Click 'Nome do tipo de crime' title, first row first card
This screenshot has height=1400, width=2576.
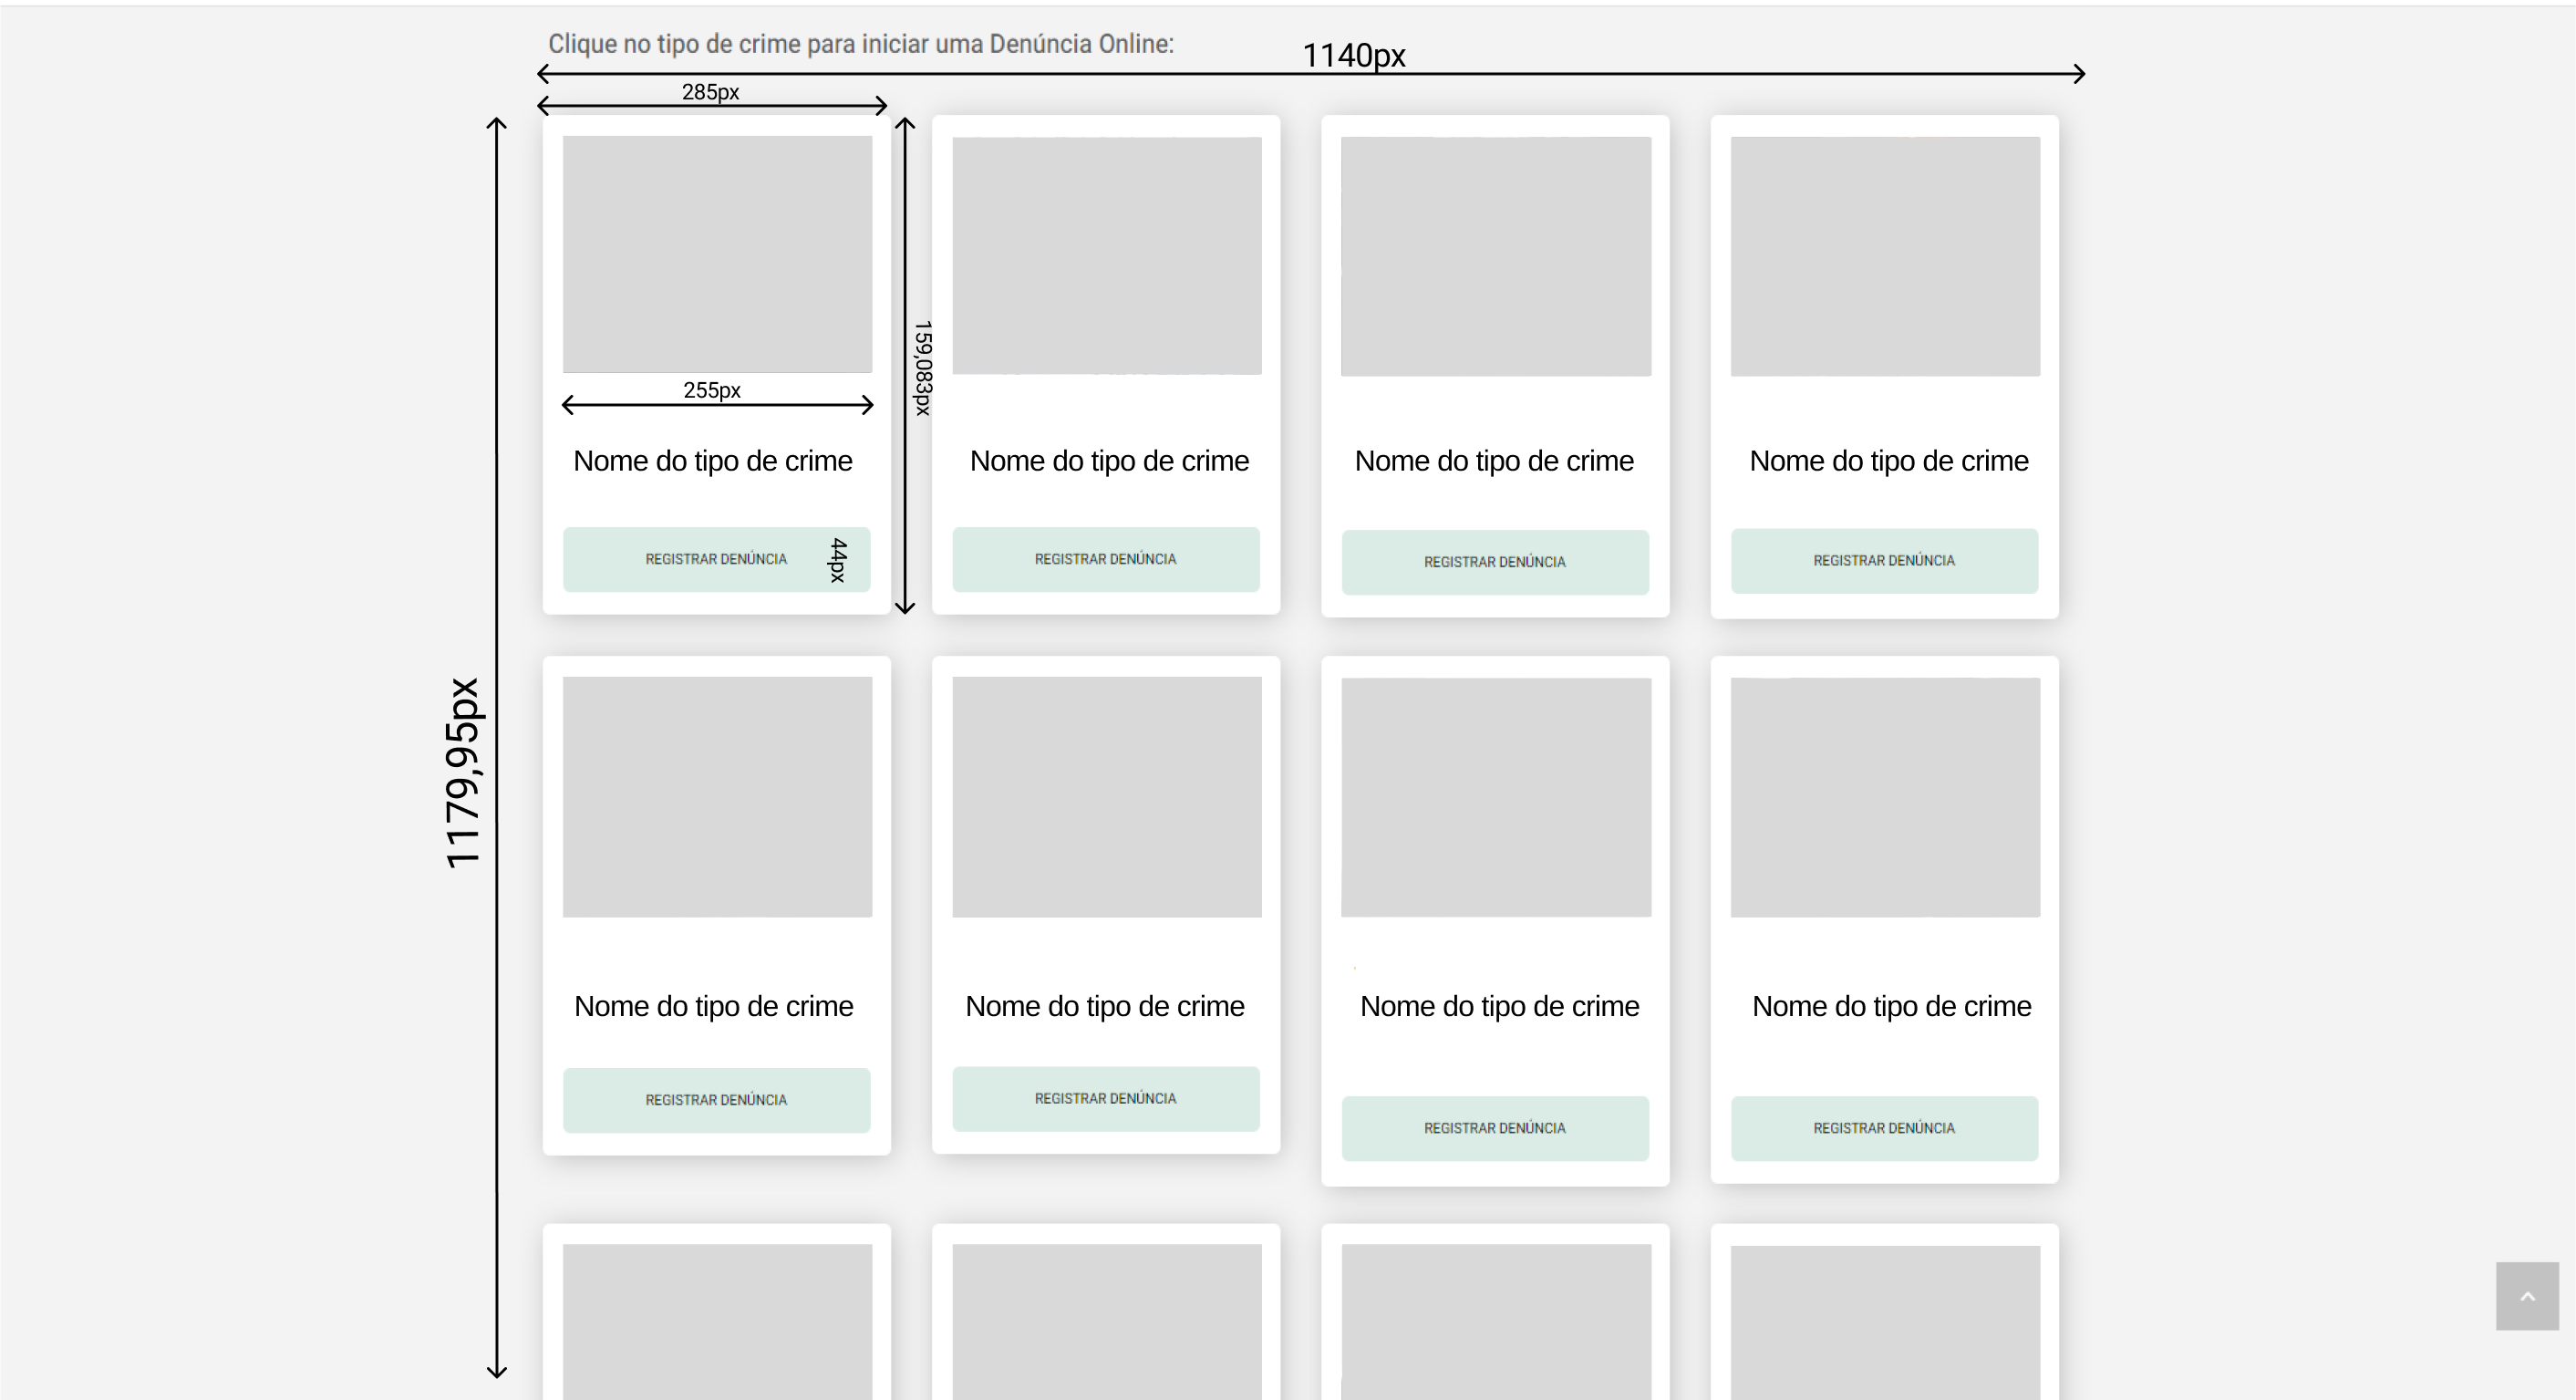tap(713, 461)
